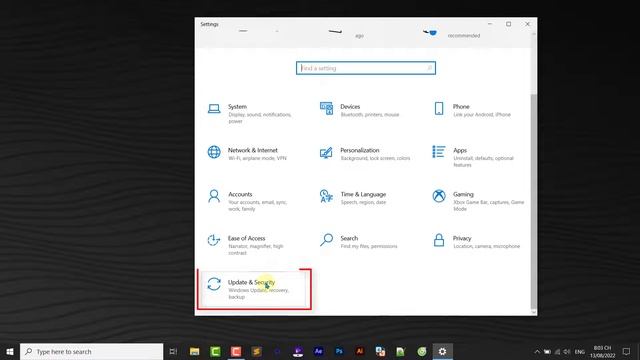This screenshot has width=640, height=360.
Task: Open the ENG language input indicator
Action: coord(580,352)
